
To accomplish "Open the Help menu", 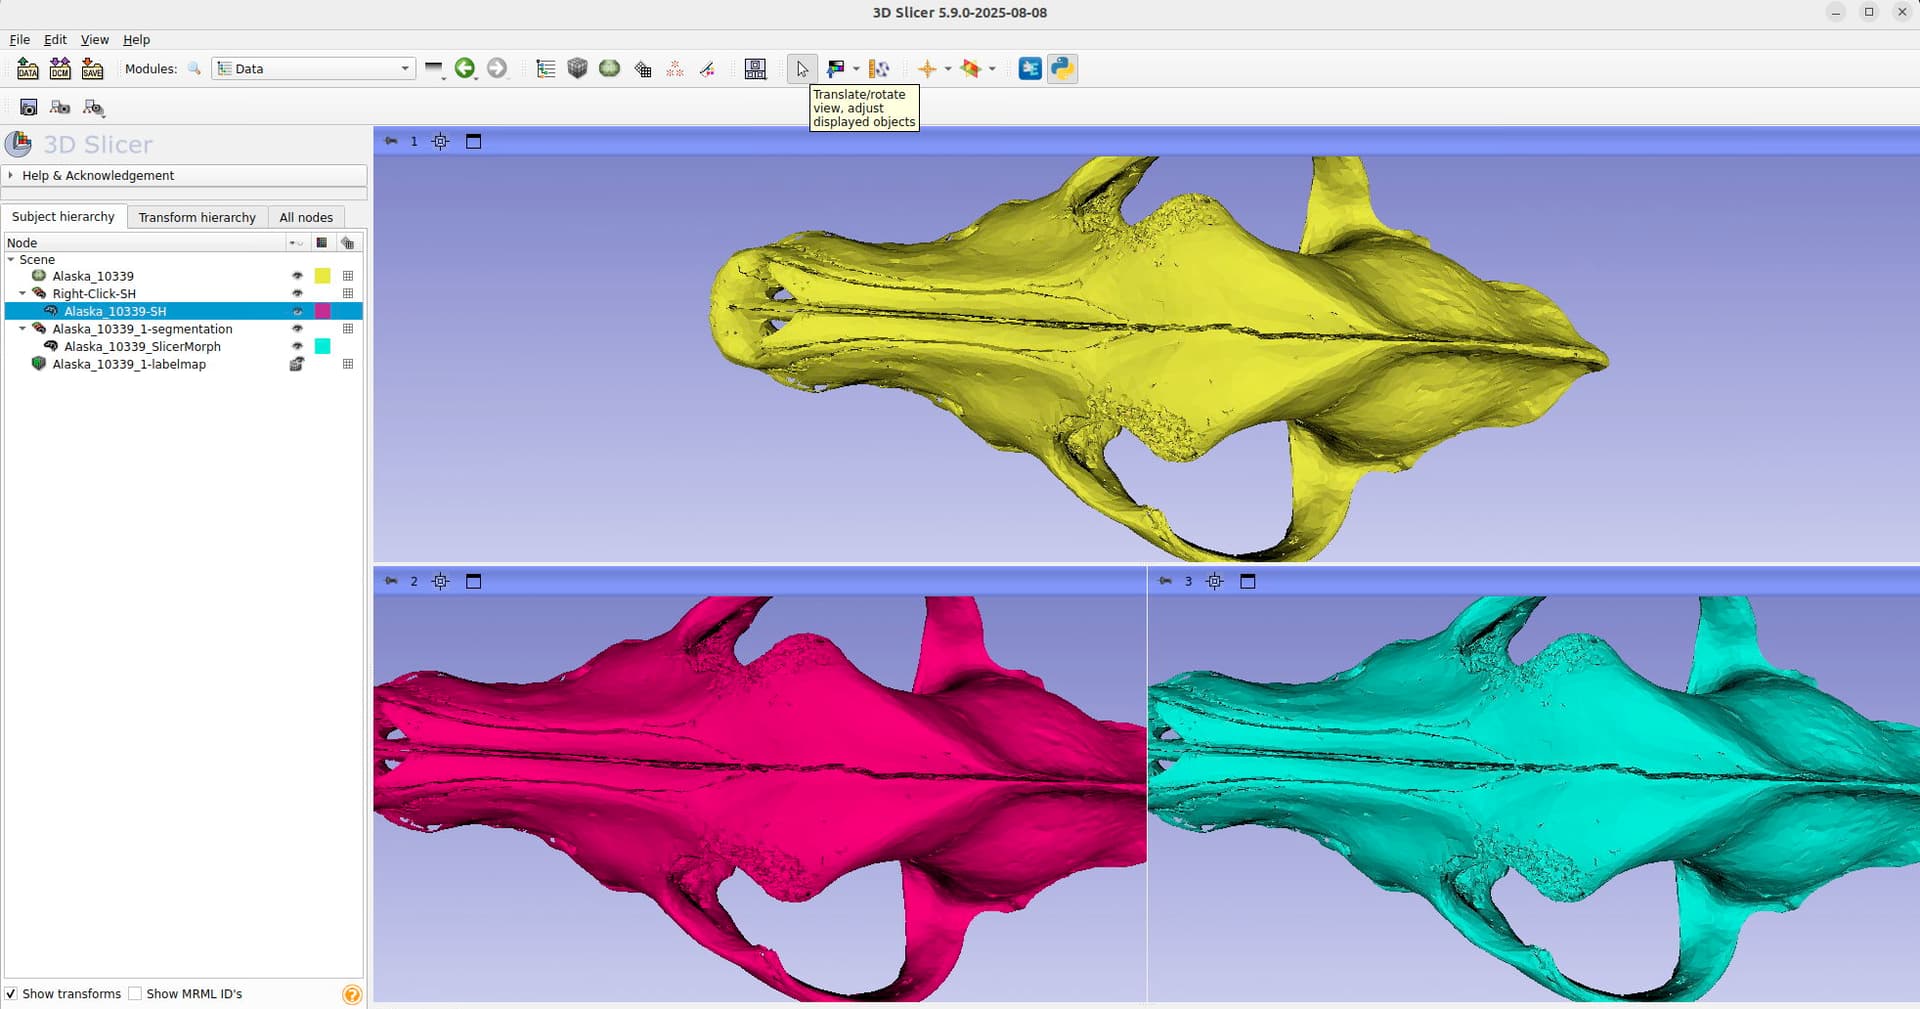I will click(136, 40).
